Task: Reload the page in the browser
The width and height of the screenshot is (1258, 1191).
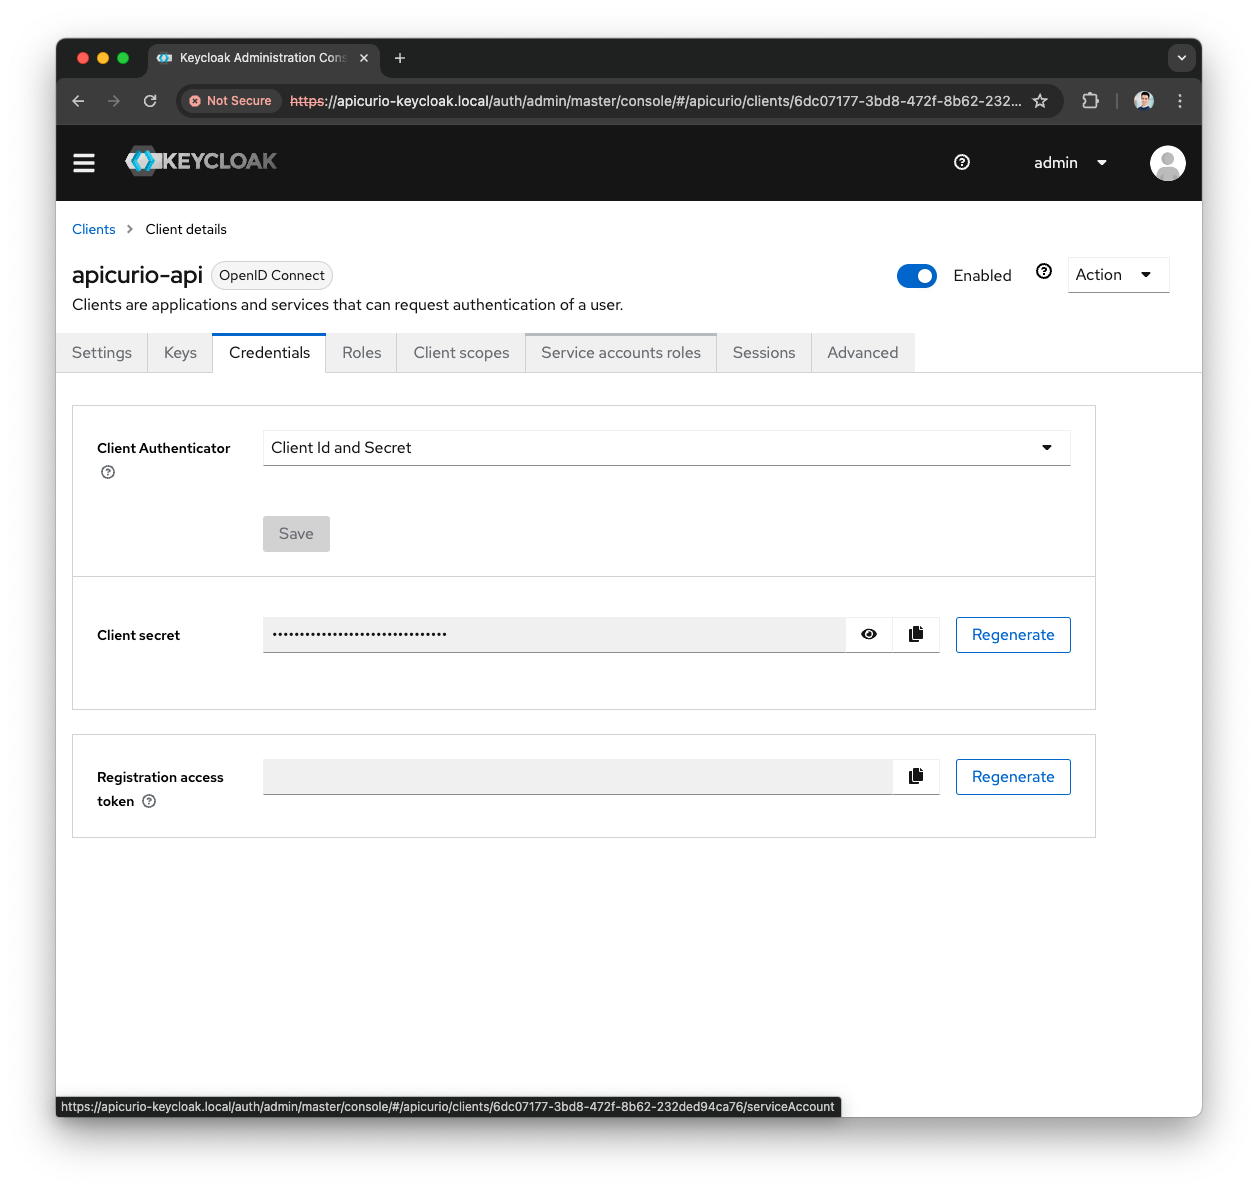Action: (150, 101)
